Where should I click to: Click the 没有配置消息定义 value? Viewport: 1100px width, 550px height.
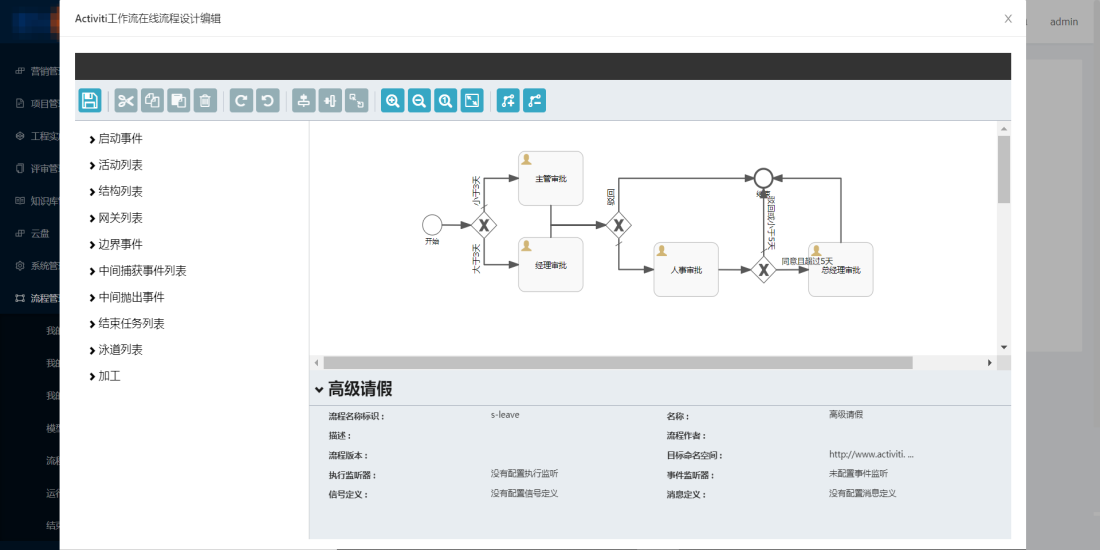tap(862, 493)
